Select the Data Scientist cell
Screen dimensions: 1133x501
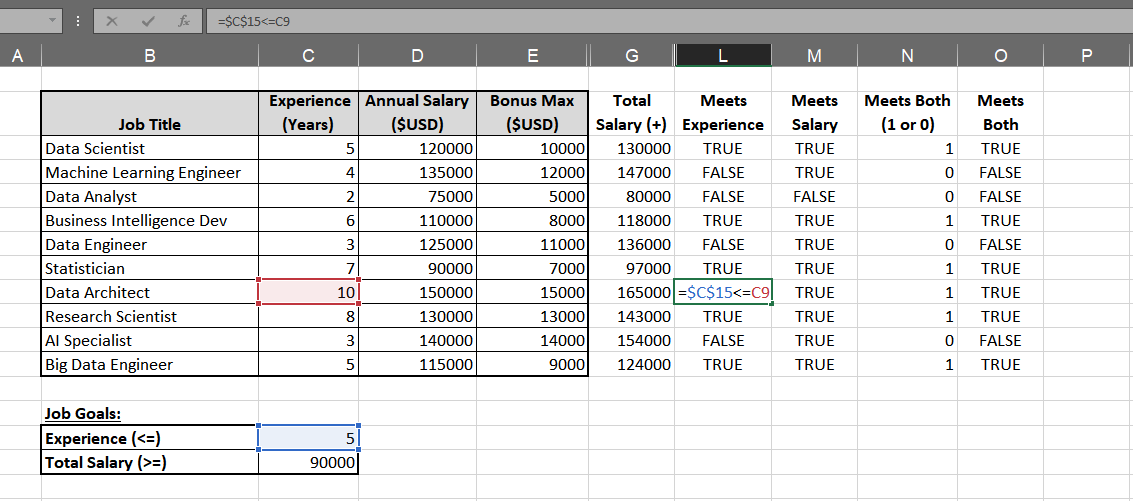pos(150,148)
